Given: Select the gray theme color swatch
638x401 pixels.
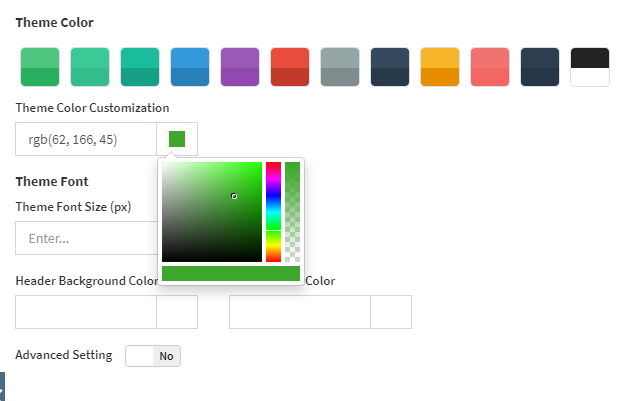Looking at the screenshot, I should pos(340,67).
